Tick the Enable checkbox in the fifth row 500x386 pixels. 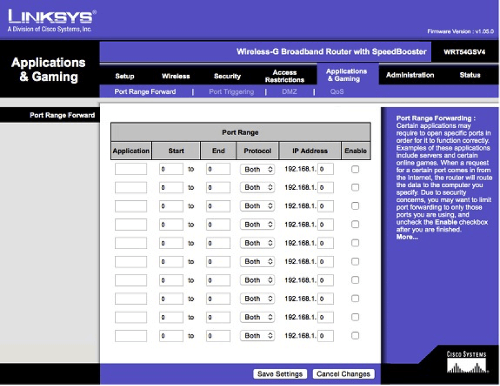click(355, 243)
